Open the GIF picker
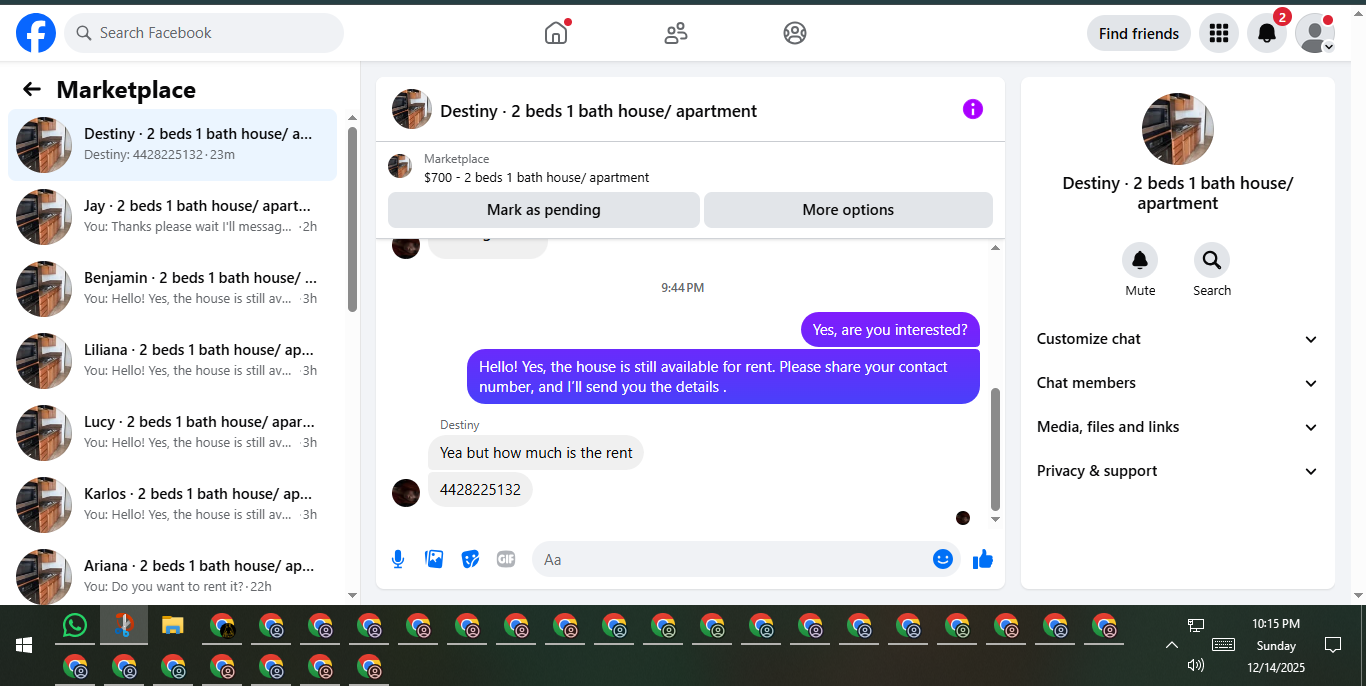The image size is (1366, 686). (x=506, y=559)
